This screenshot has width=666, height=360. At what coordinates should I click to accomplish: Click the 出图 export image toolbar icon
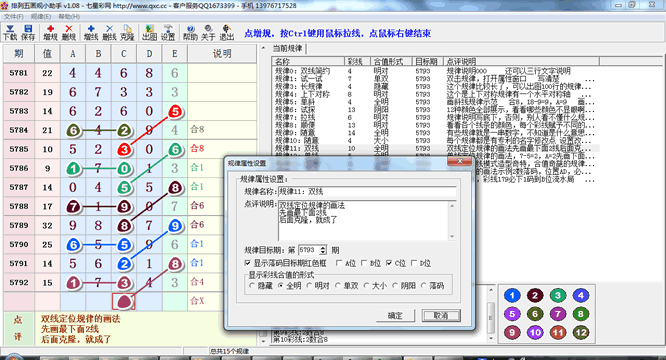[150, 33]
